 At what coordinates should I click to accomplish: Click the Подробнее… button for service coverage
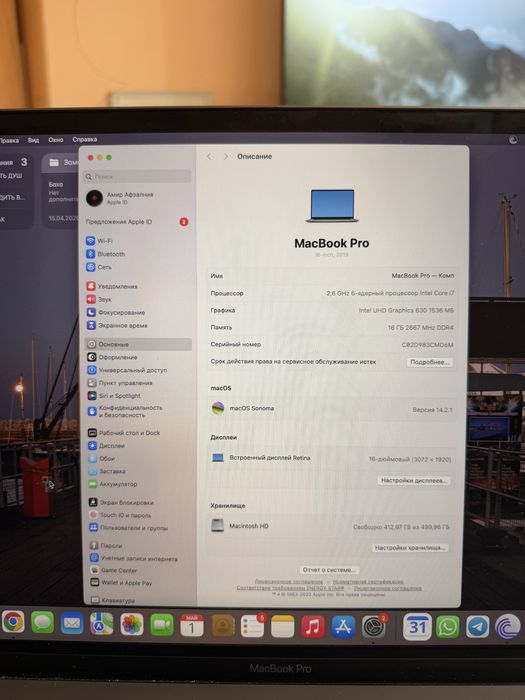[x=429, y=362]
